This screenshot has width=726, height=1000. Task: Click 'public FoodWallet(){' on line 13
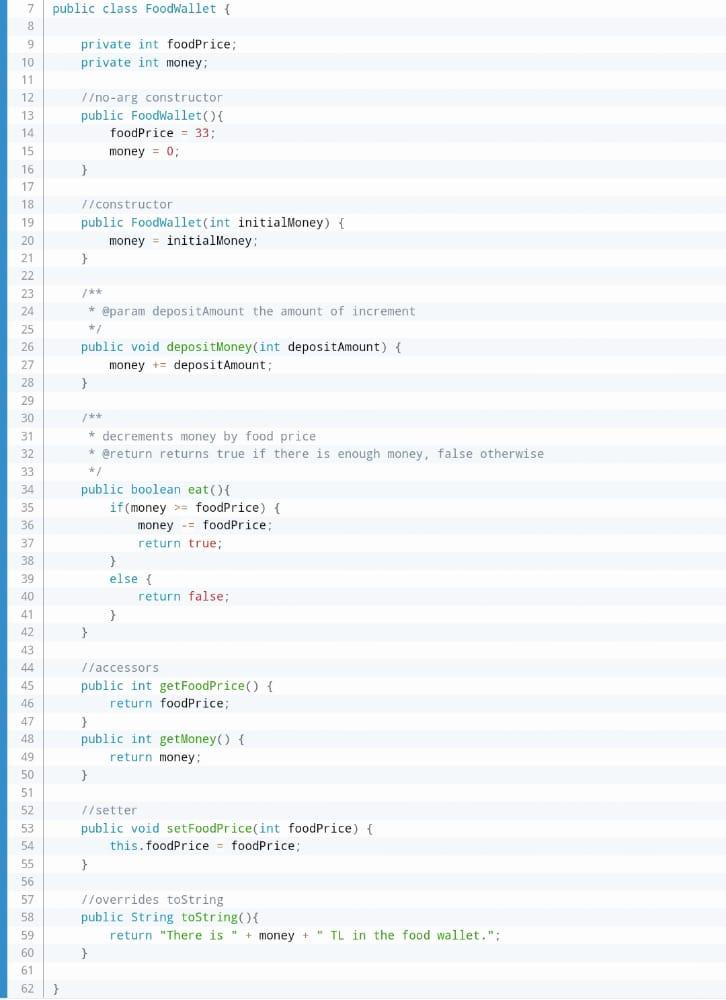[x=152, y=115]
